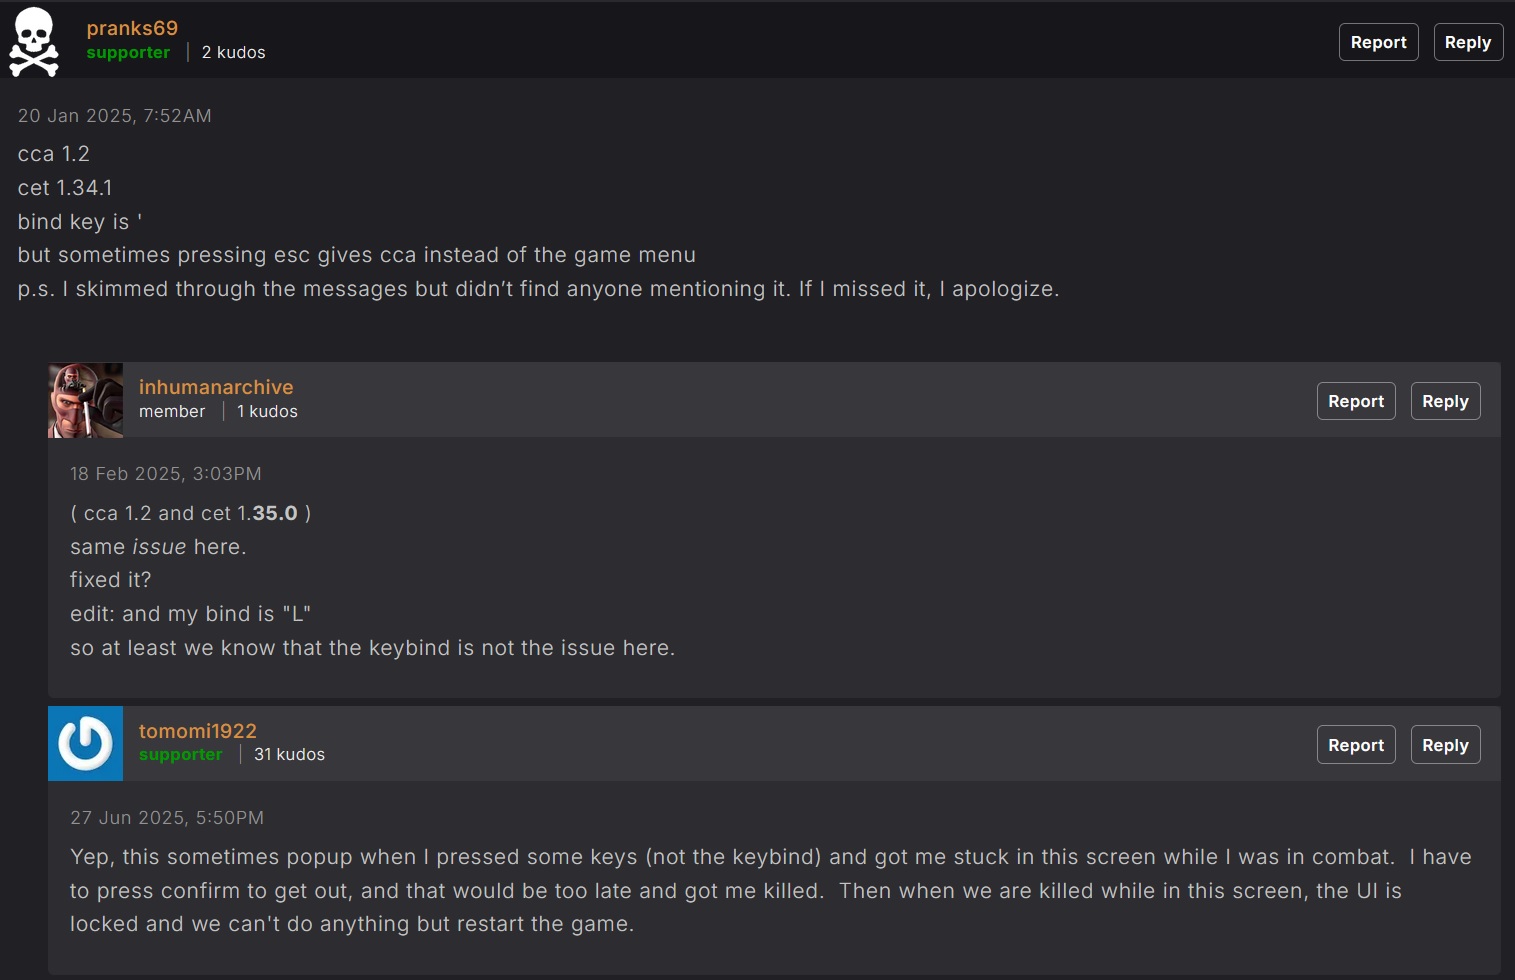Screen dimensions: 1515x980
Task: Select the member label under inhumanarchive
Action: click(172, 412)
